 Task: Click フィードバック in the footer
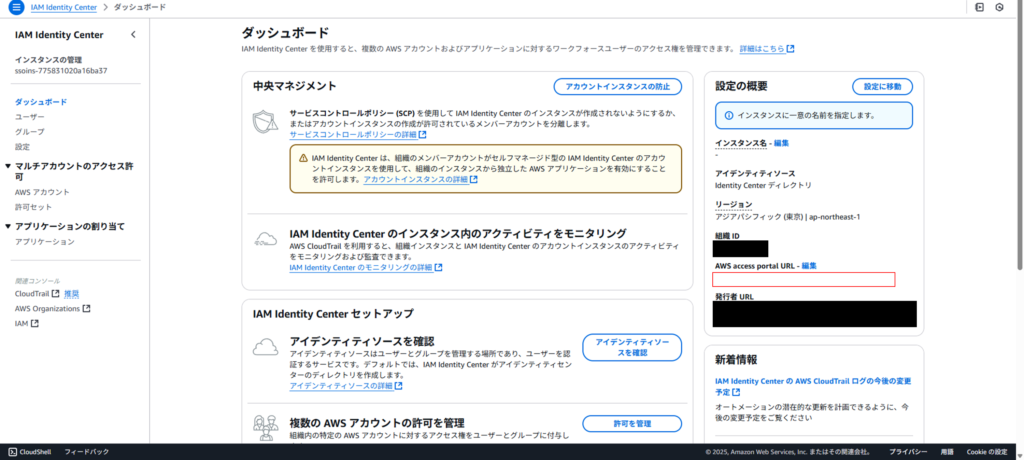pyautogui.click(x=87, y=452)
